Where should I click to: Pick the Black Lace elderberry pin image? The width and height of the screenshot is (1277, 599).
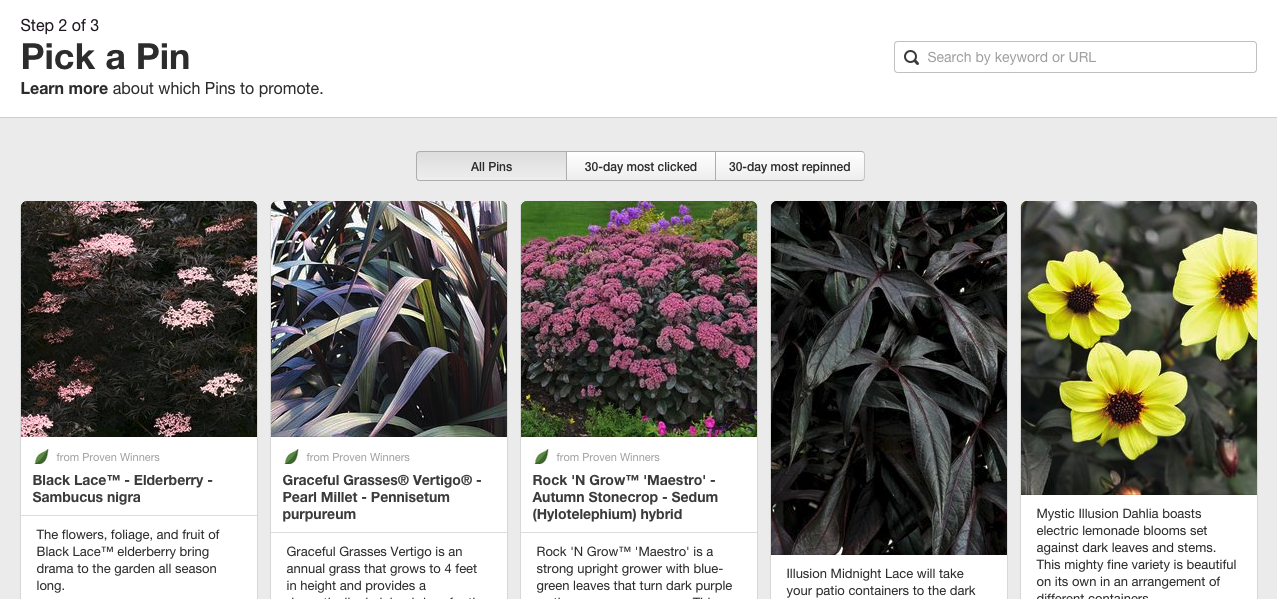click(x=139, y=319)
